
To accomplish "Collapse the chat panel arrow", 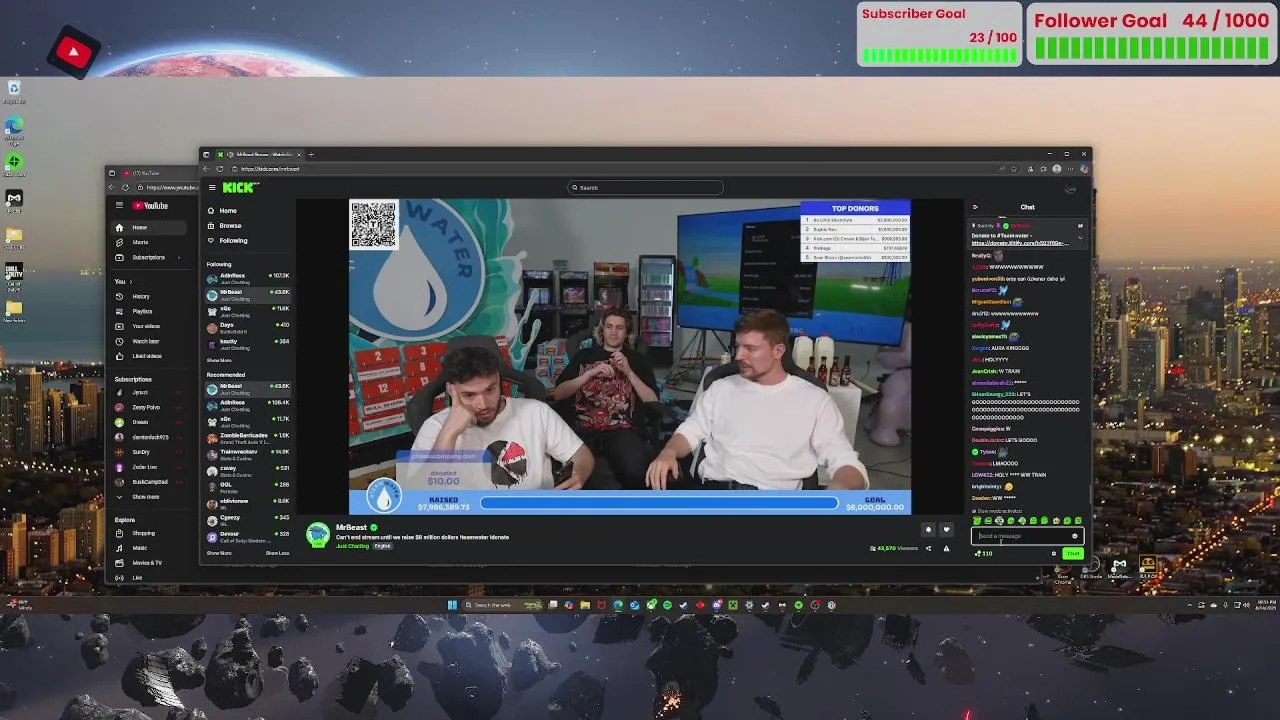I will [x=975, y=207].
